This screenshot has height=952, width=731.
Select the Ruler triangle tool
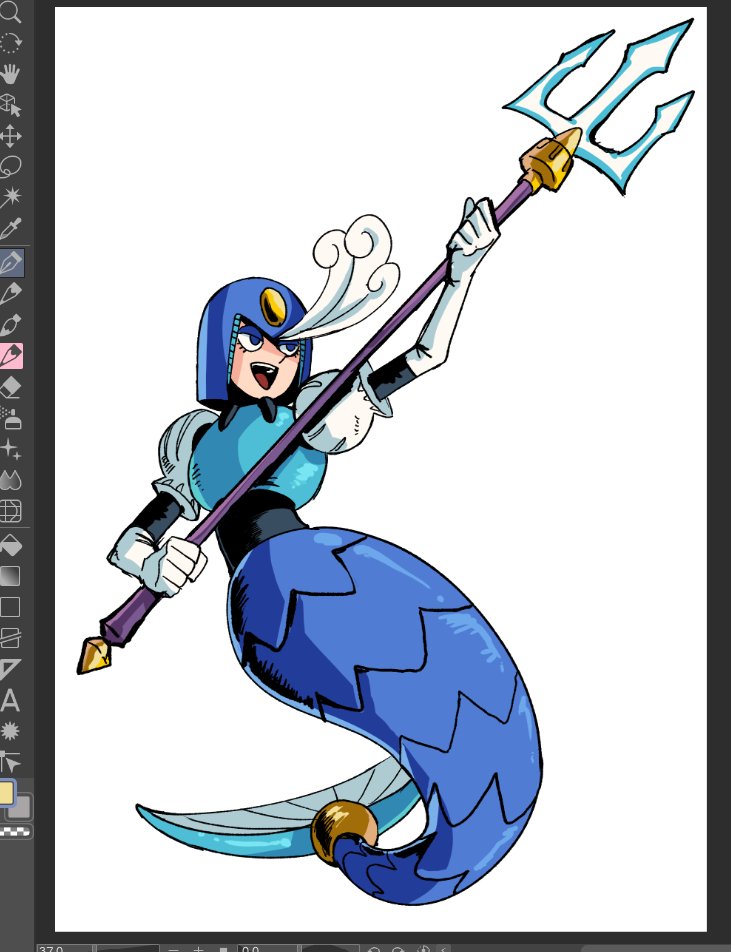click(10, 669)
